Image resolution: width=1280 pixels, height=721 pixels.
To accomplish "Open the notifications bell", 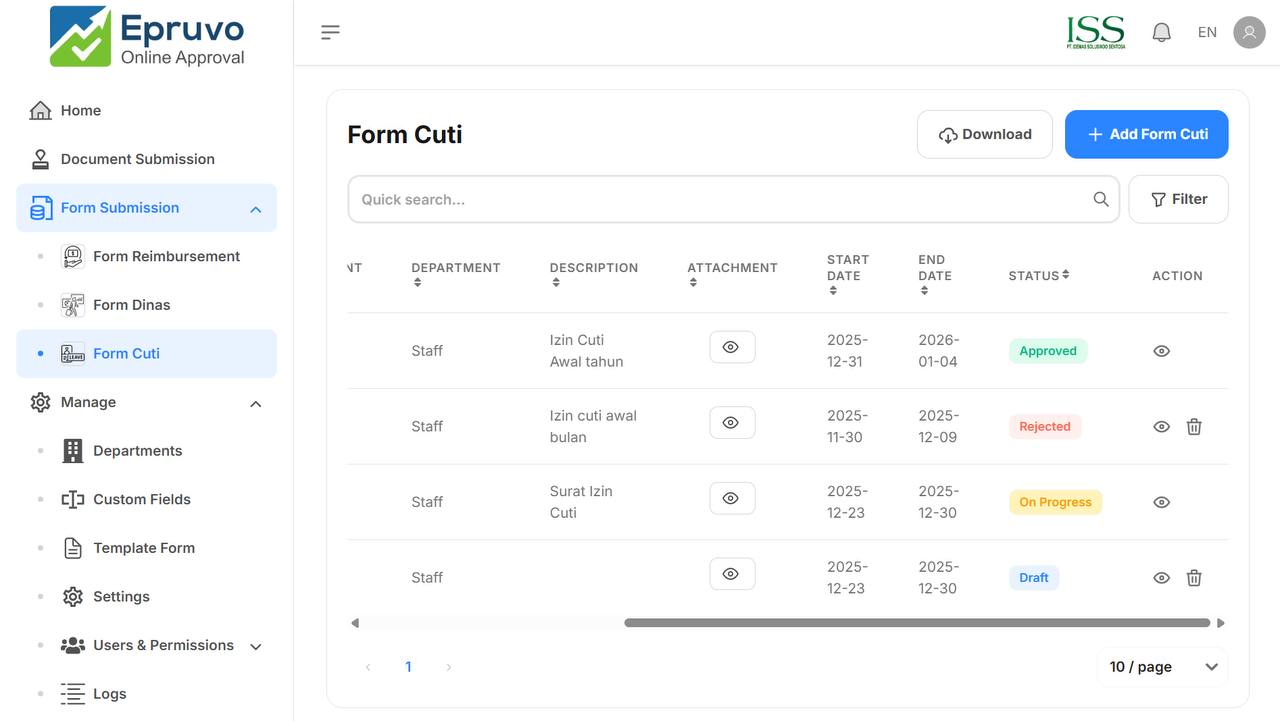I will [1161, 32].
